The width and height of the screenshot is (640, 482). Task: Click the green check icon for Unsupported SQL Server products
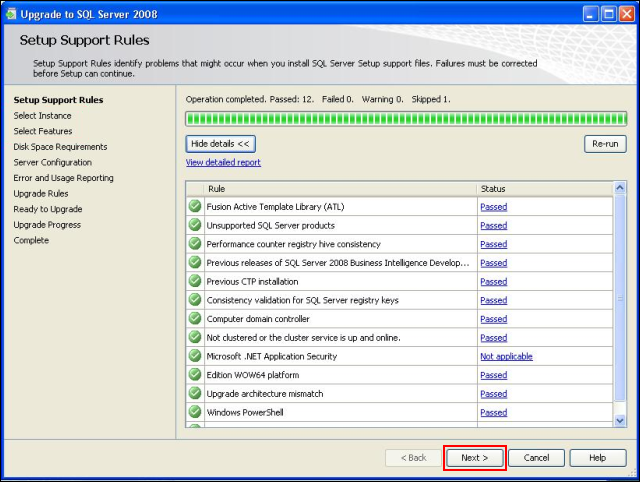tap(195, 225)
